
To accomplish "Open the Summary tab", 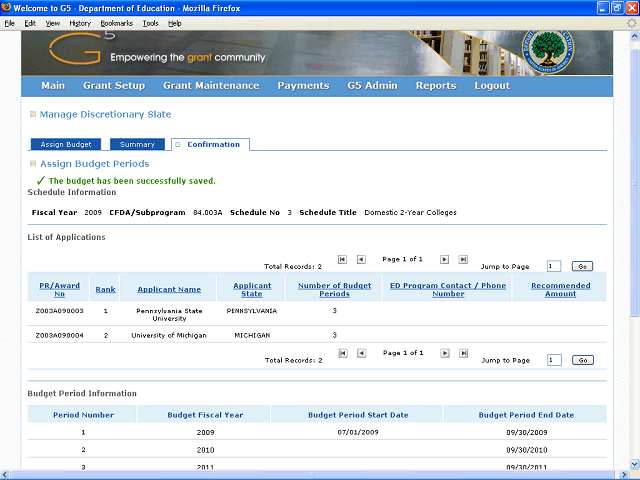I will [x=130, y=145].
